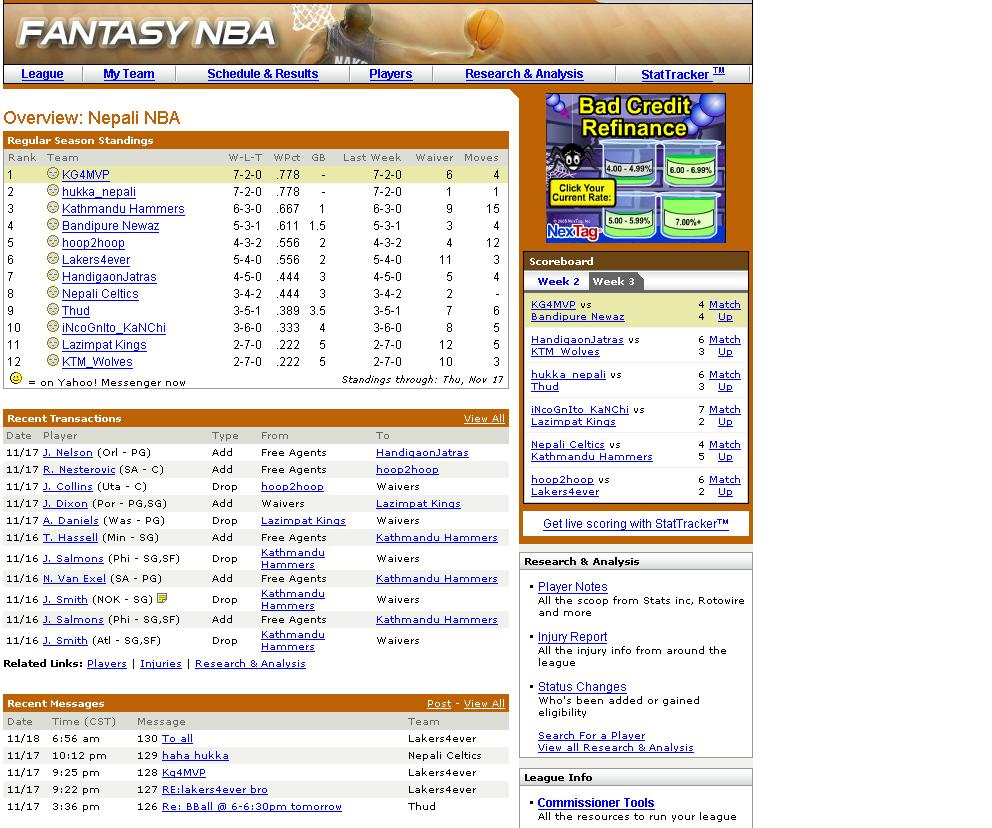Click Messenger icon next to KTM_Wolves in standings
Viewport: 992px width, 828px height.
tap(53, 361)
